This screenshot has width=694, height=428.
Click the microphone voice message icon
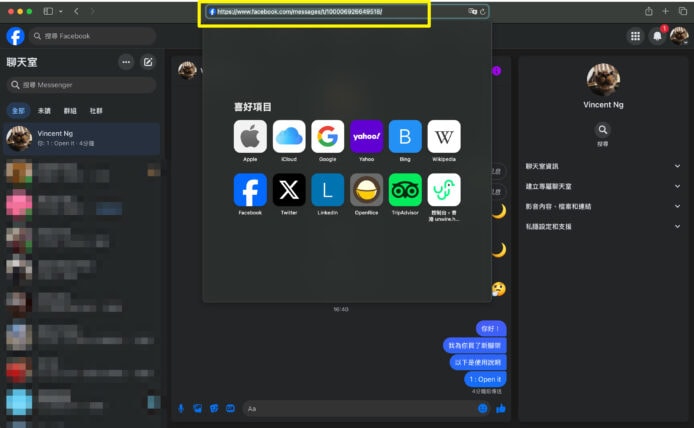(x=181, y=408)
